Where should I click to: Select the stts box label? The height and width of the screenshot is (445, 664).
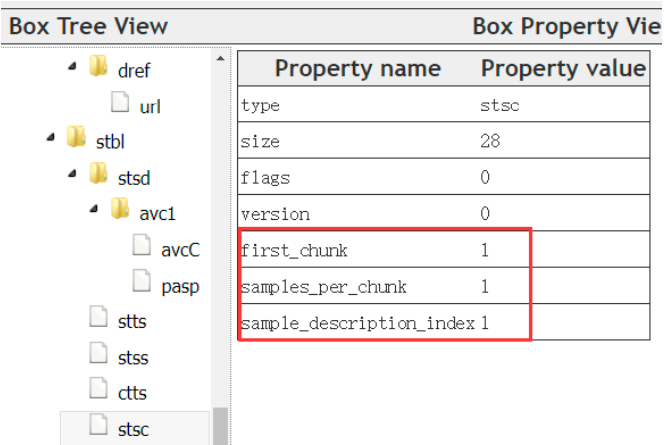coord(132,322)
